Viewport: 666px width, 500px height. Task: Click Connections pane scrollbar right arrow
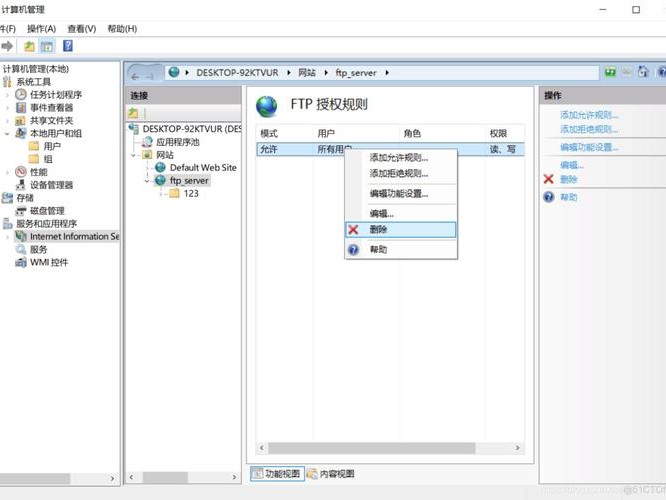tap(234, 477)
